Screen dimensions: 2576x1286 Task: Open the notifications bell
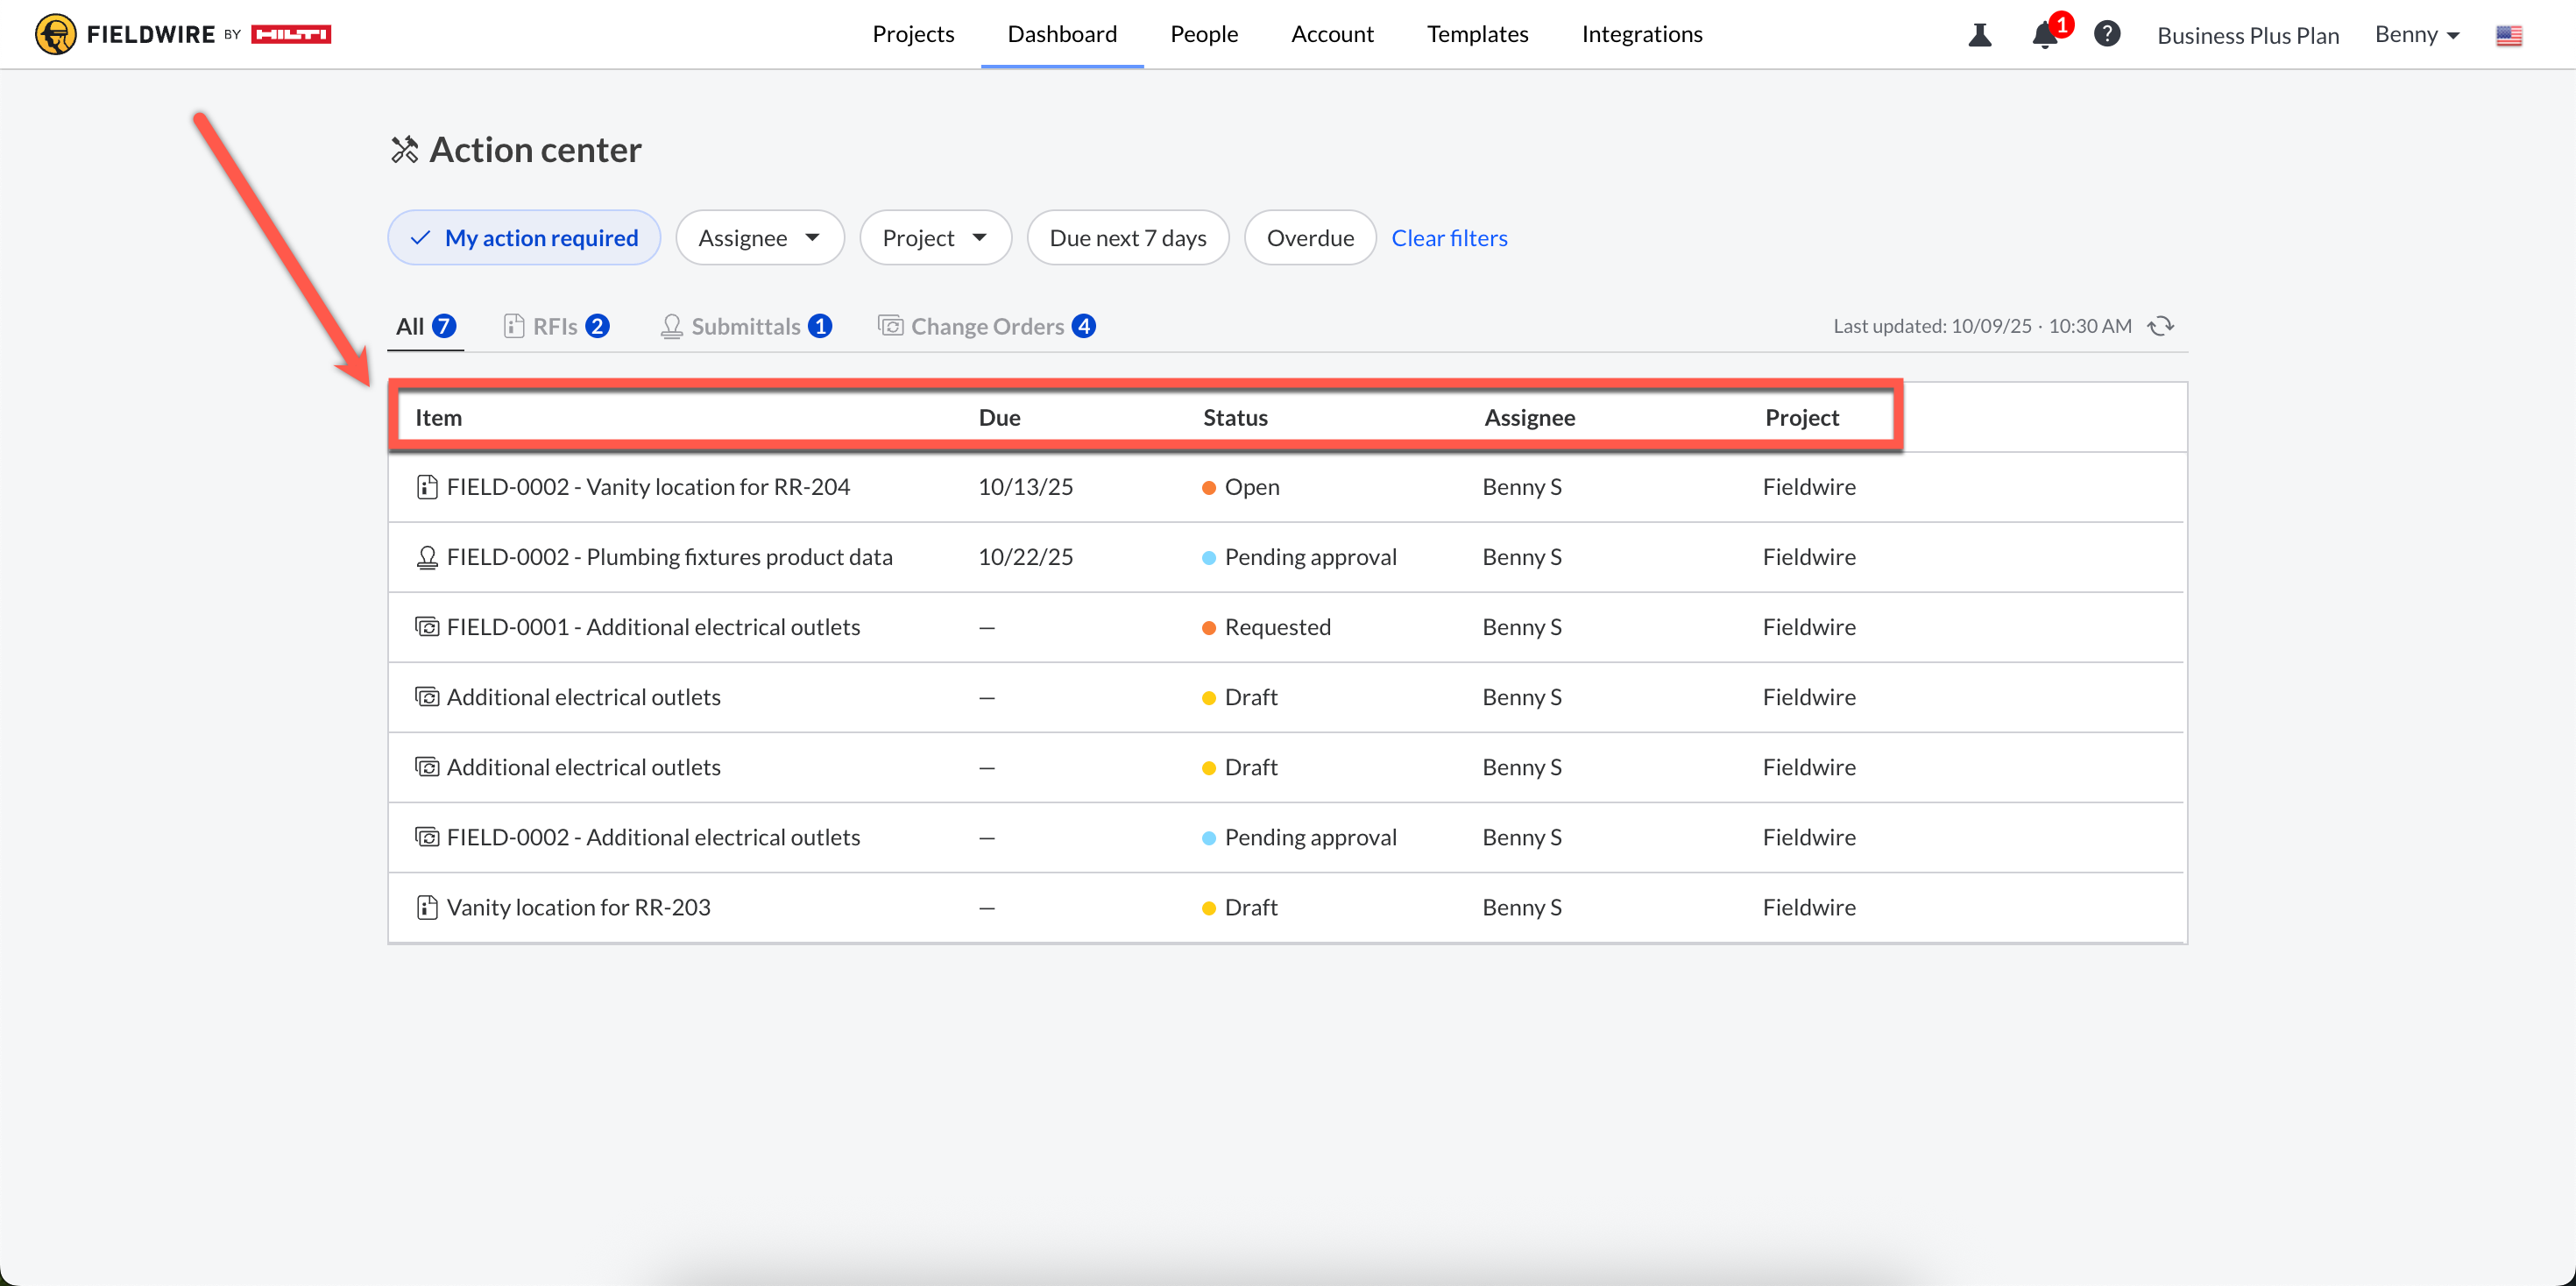pyautogui.click(x=2044, y=35)
